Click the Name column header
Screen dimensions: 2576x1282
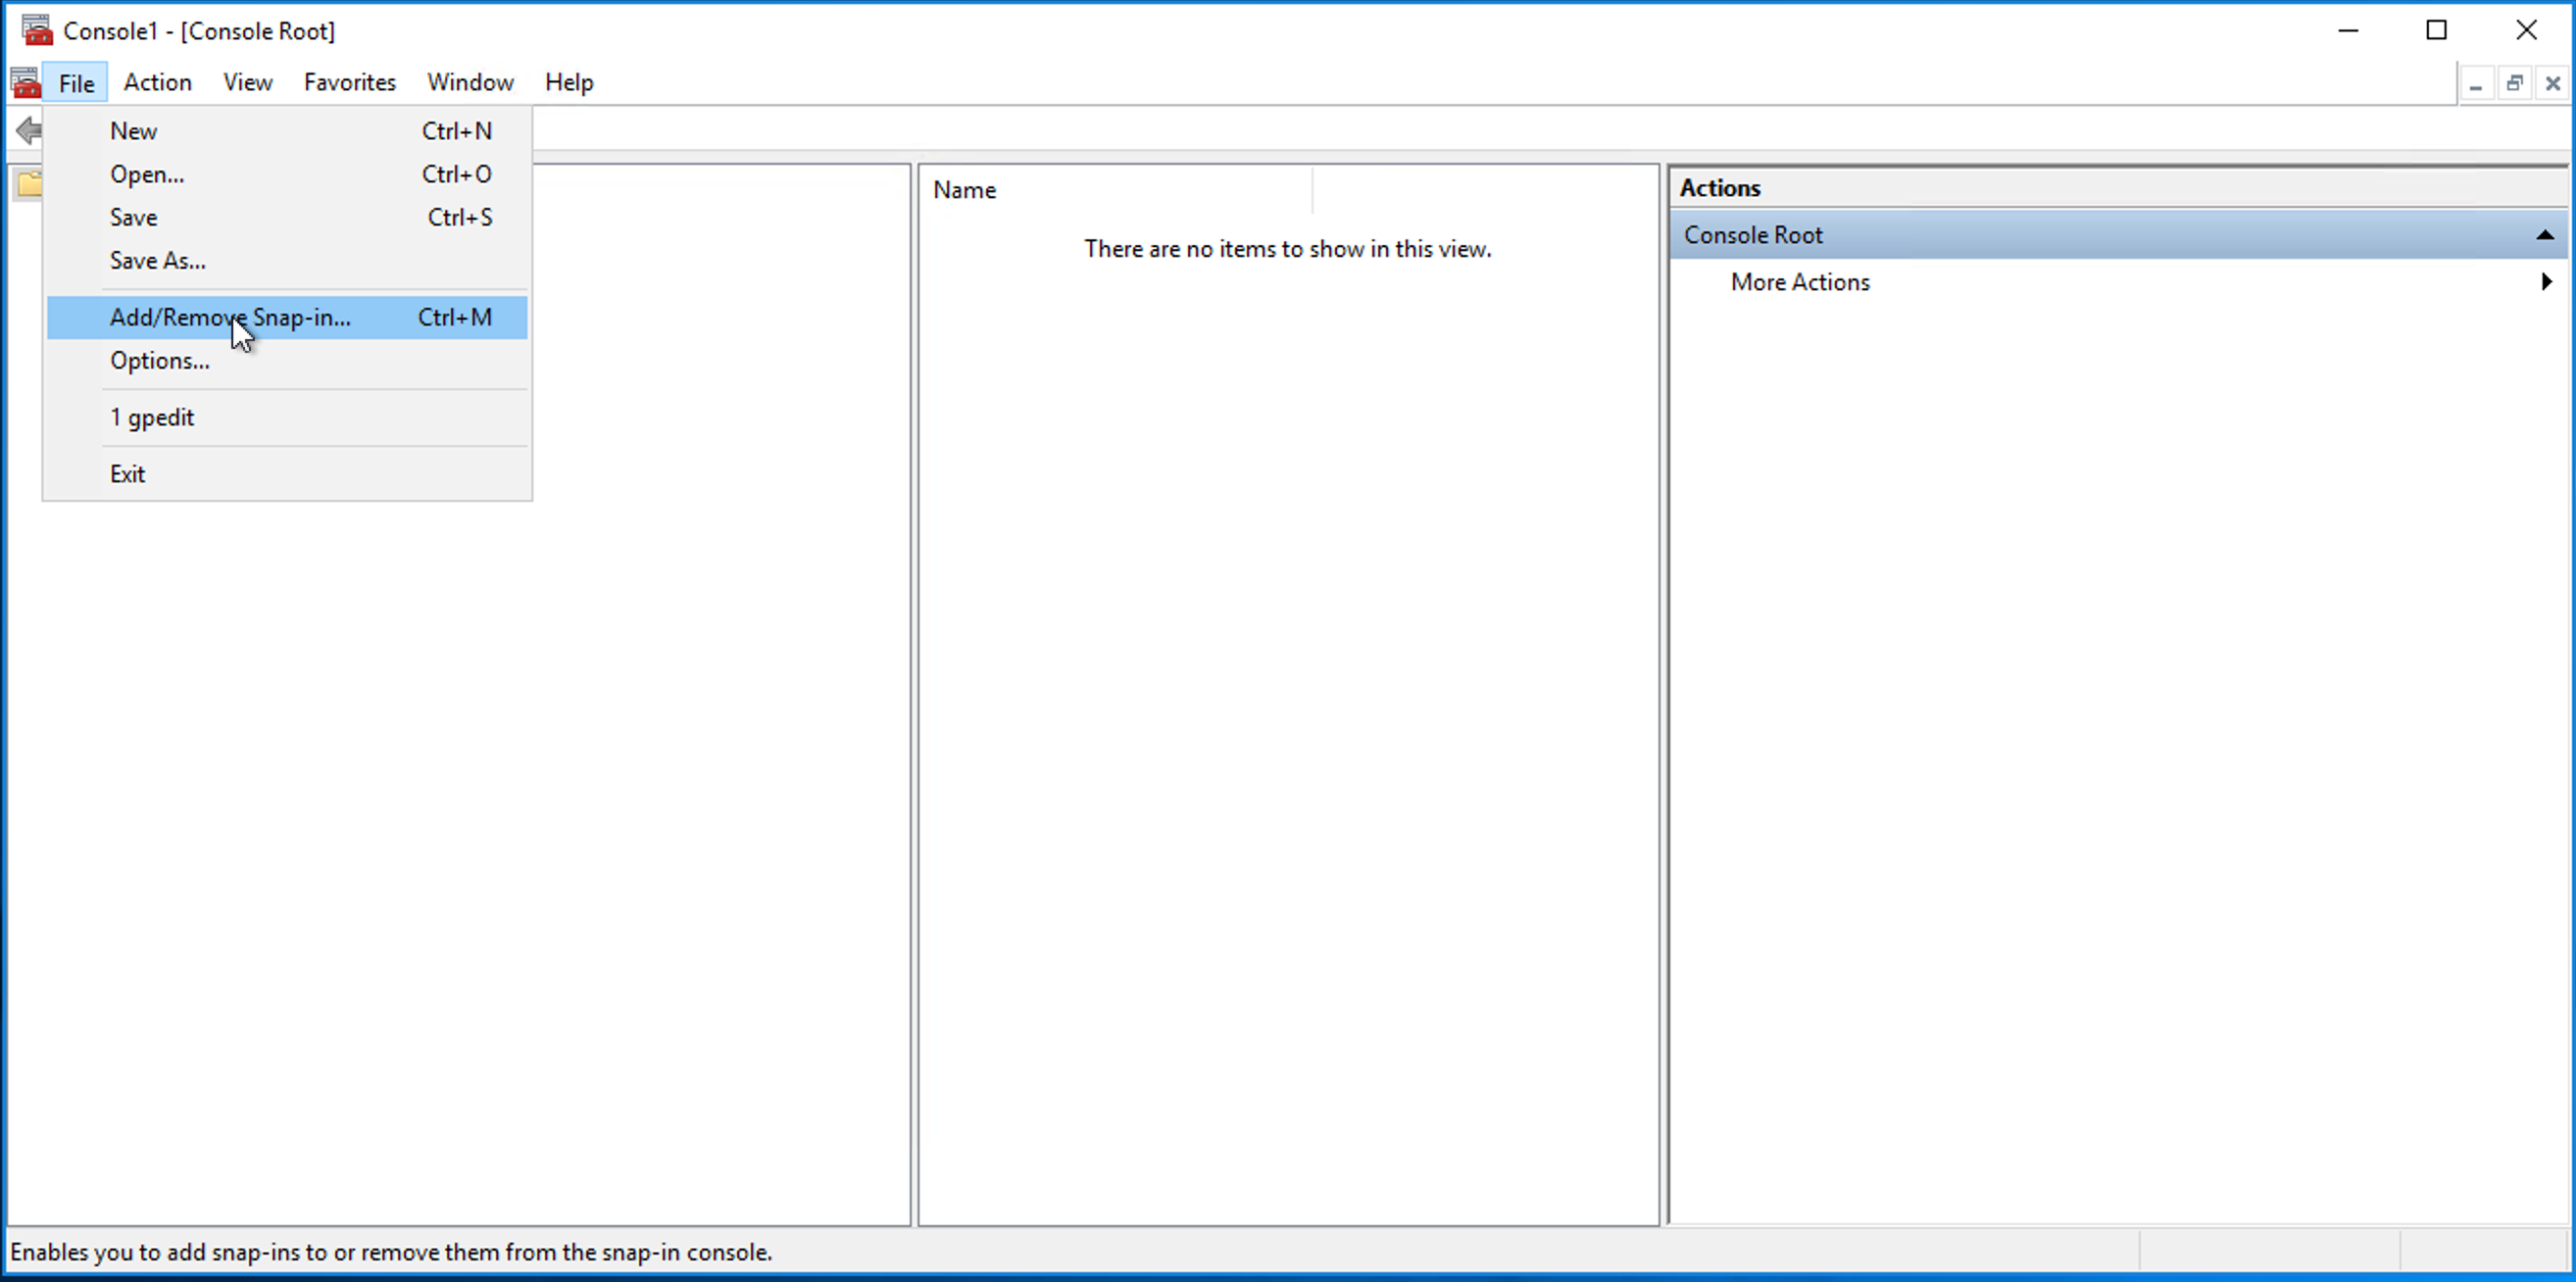point(1115,190)
